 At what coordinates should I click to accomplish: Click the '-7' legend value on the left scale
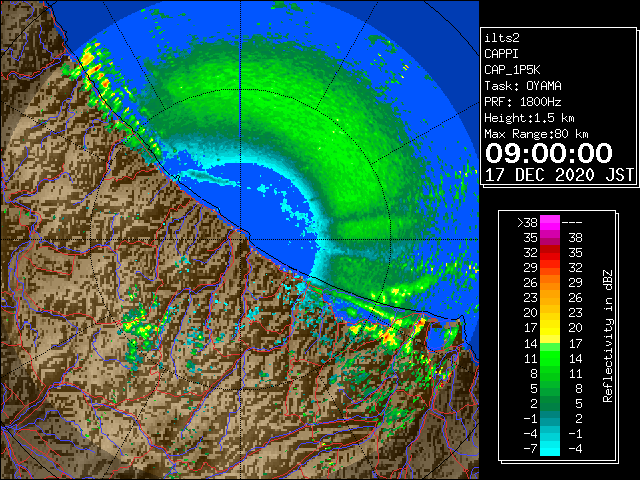pos(530,448)
